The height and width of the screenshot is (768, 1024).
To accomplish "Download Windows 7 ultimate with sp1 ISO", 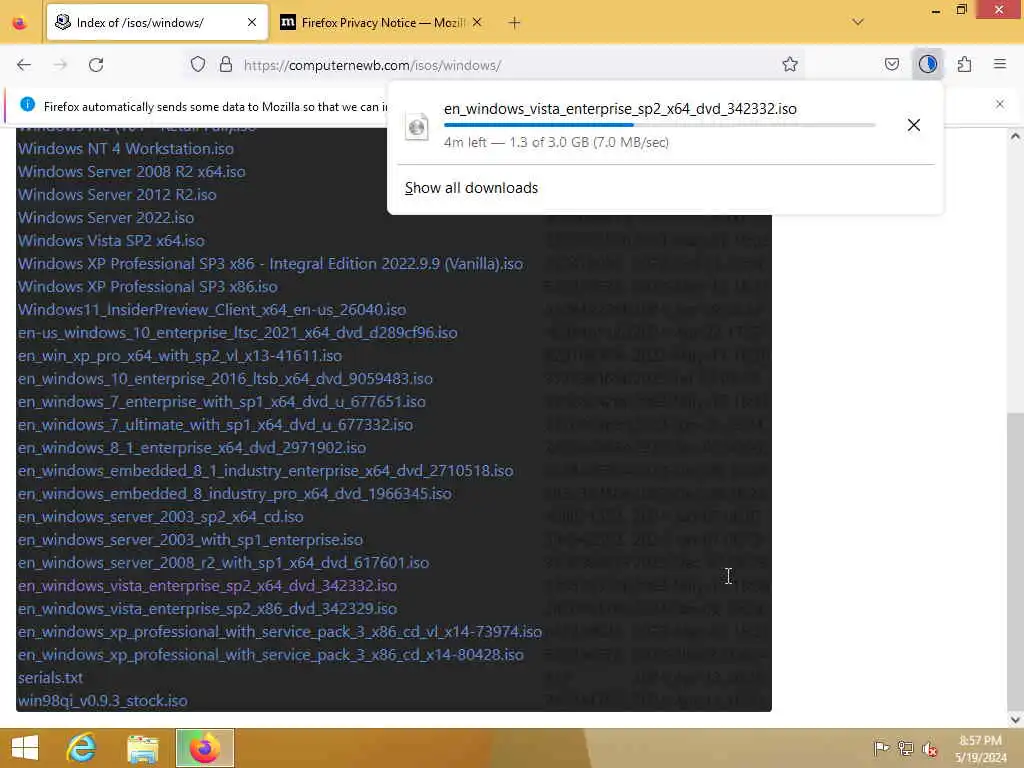I will click(215, 424).
